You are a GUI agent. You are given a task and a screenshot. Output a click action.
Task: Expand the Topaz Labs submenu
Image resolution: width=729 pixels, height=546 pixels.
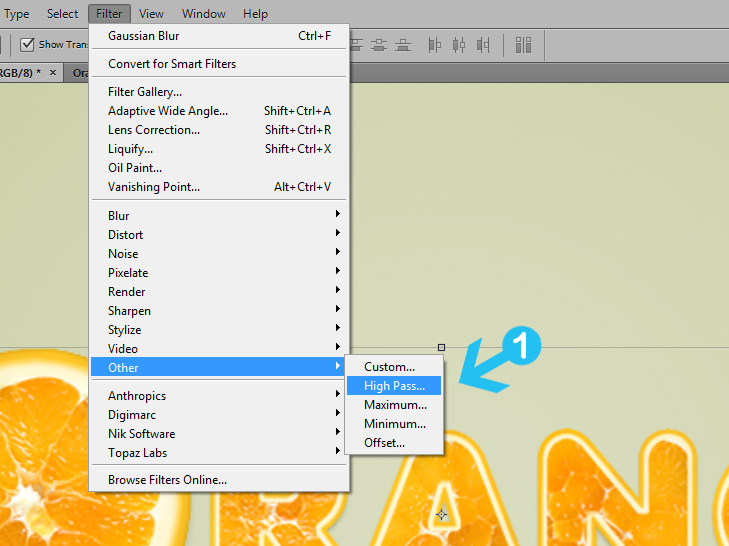pyautogui.click(x=219, y=453)
